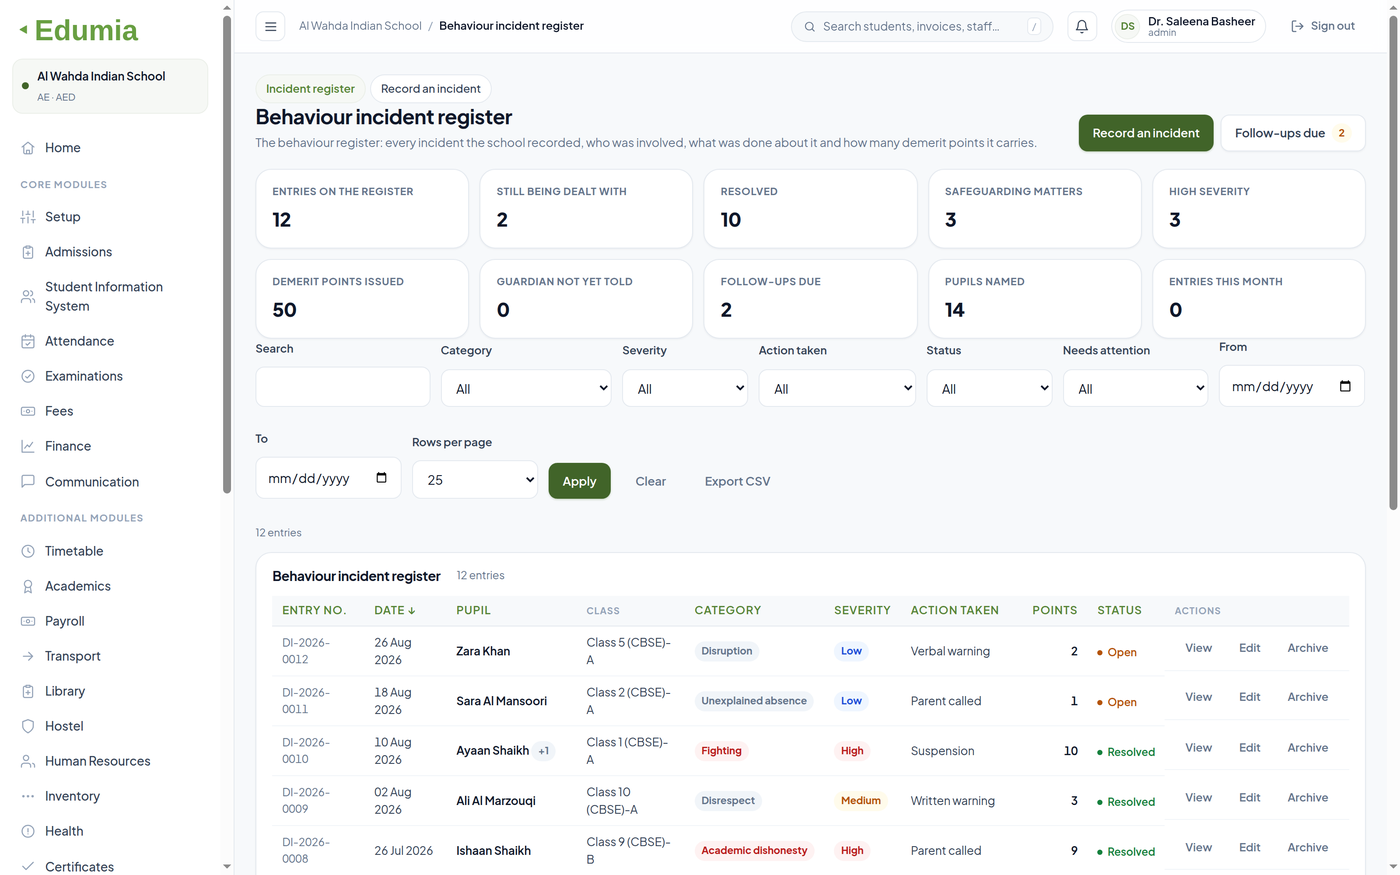Sign out of the account
Image resolution: width=1400 pixels, height=875 pixels.
[x=1323, y=26]
